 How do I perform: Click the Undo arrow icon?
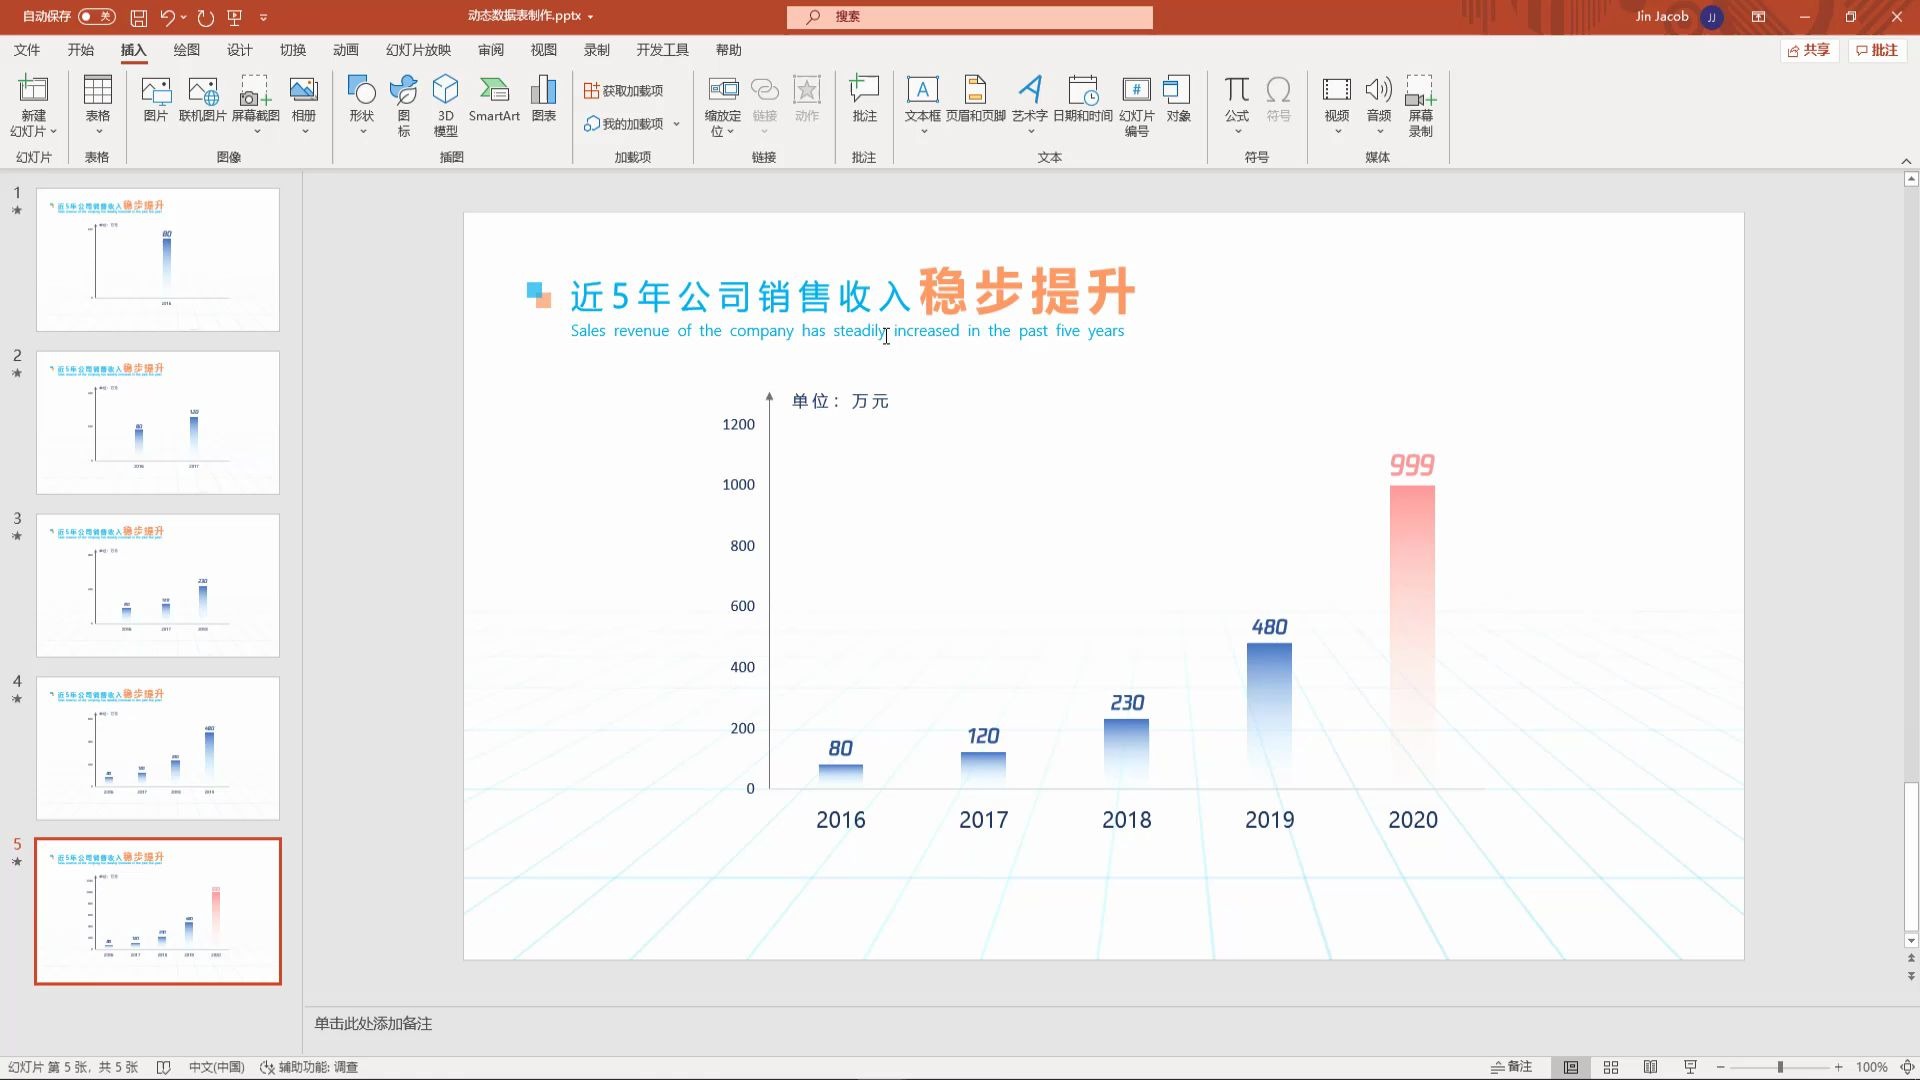pyautogui.click(x=167, y=17)
